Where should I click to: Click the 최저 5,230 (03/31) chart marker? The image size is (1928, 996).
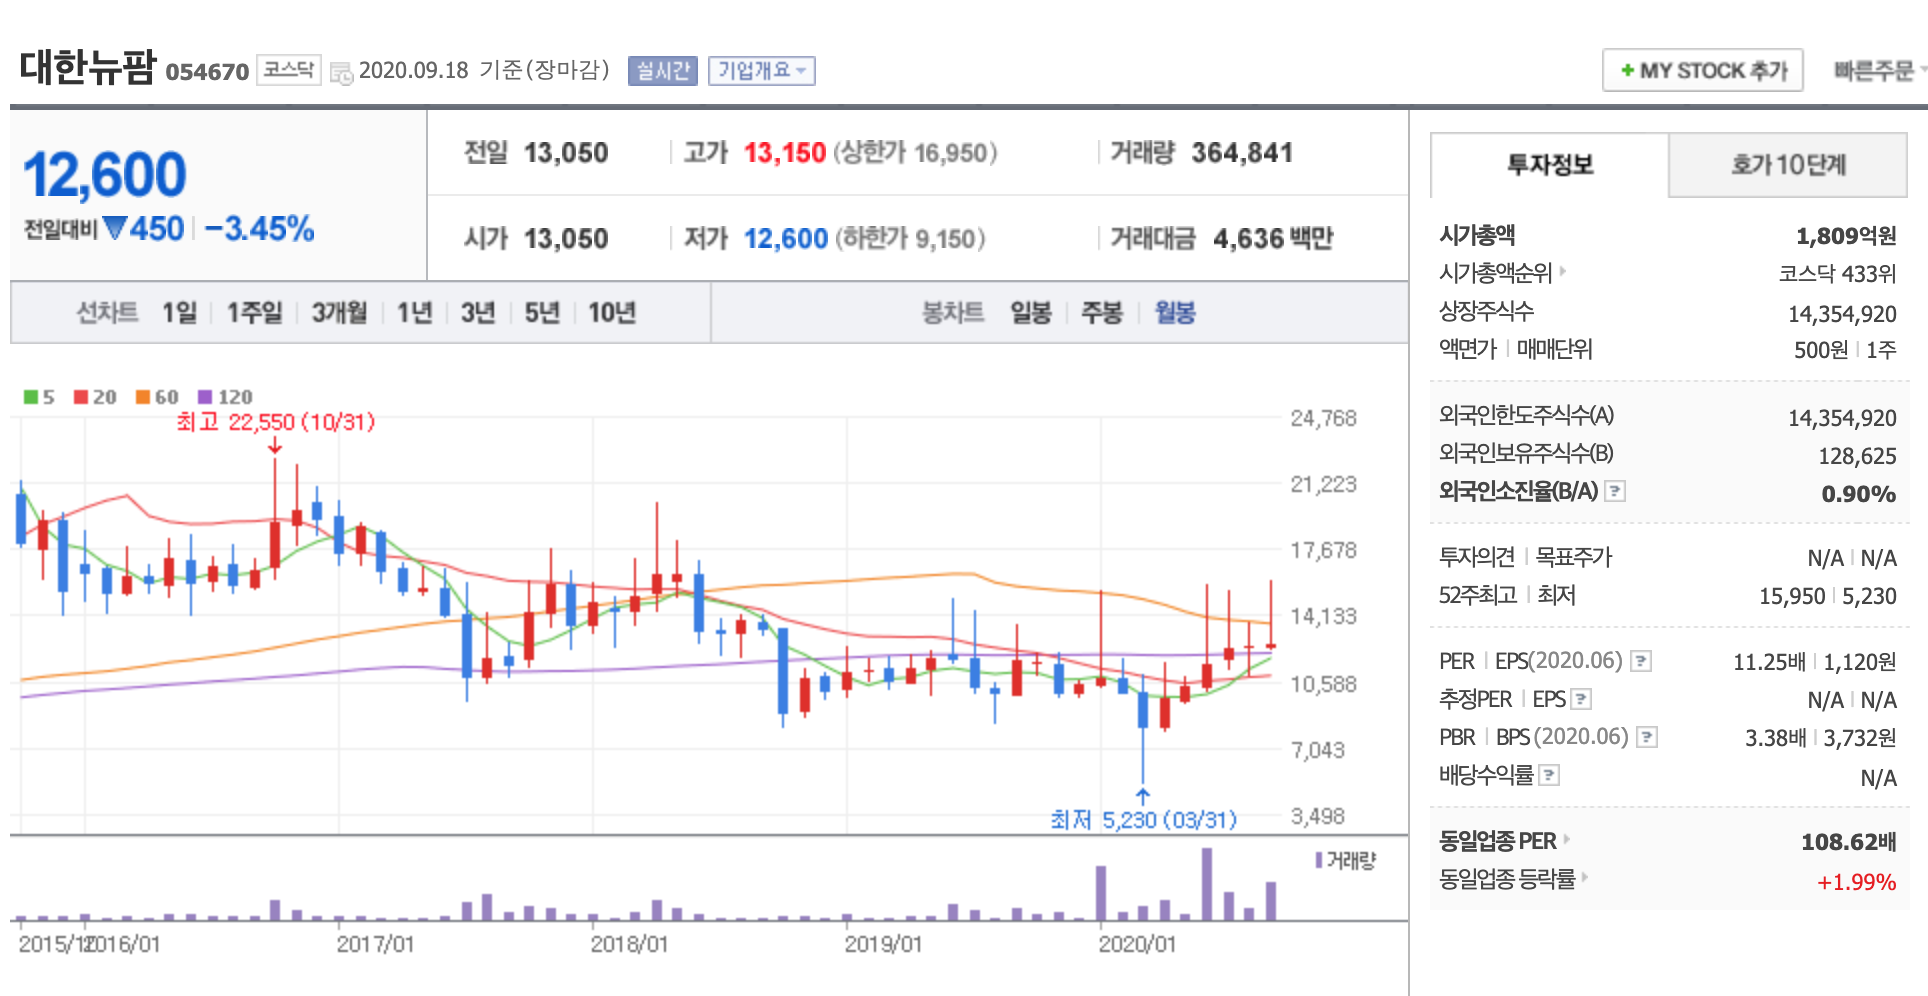[x=1143, y=820]
